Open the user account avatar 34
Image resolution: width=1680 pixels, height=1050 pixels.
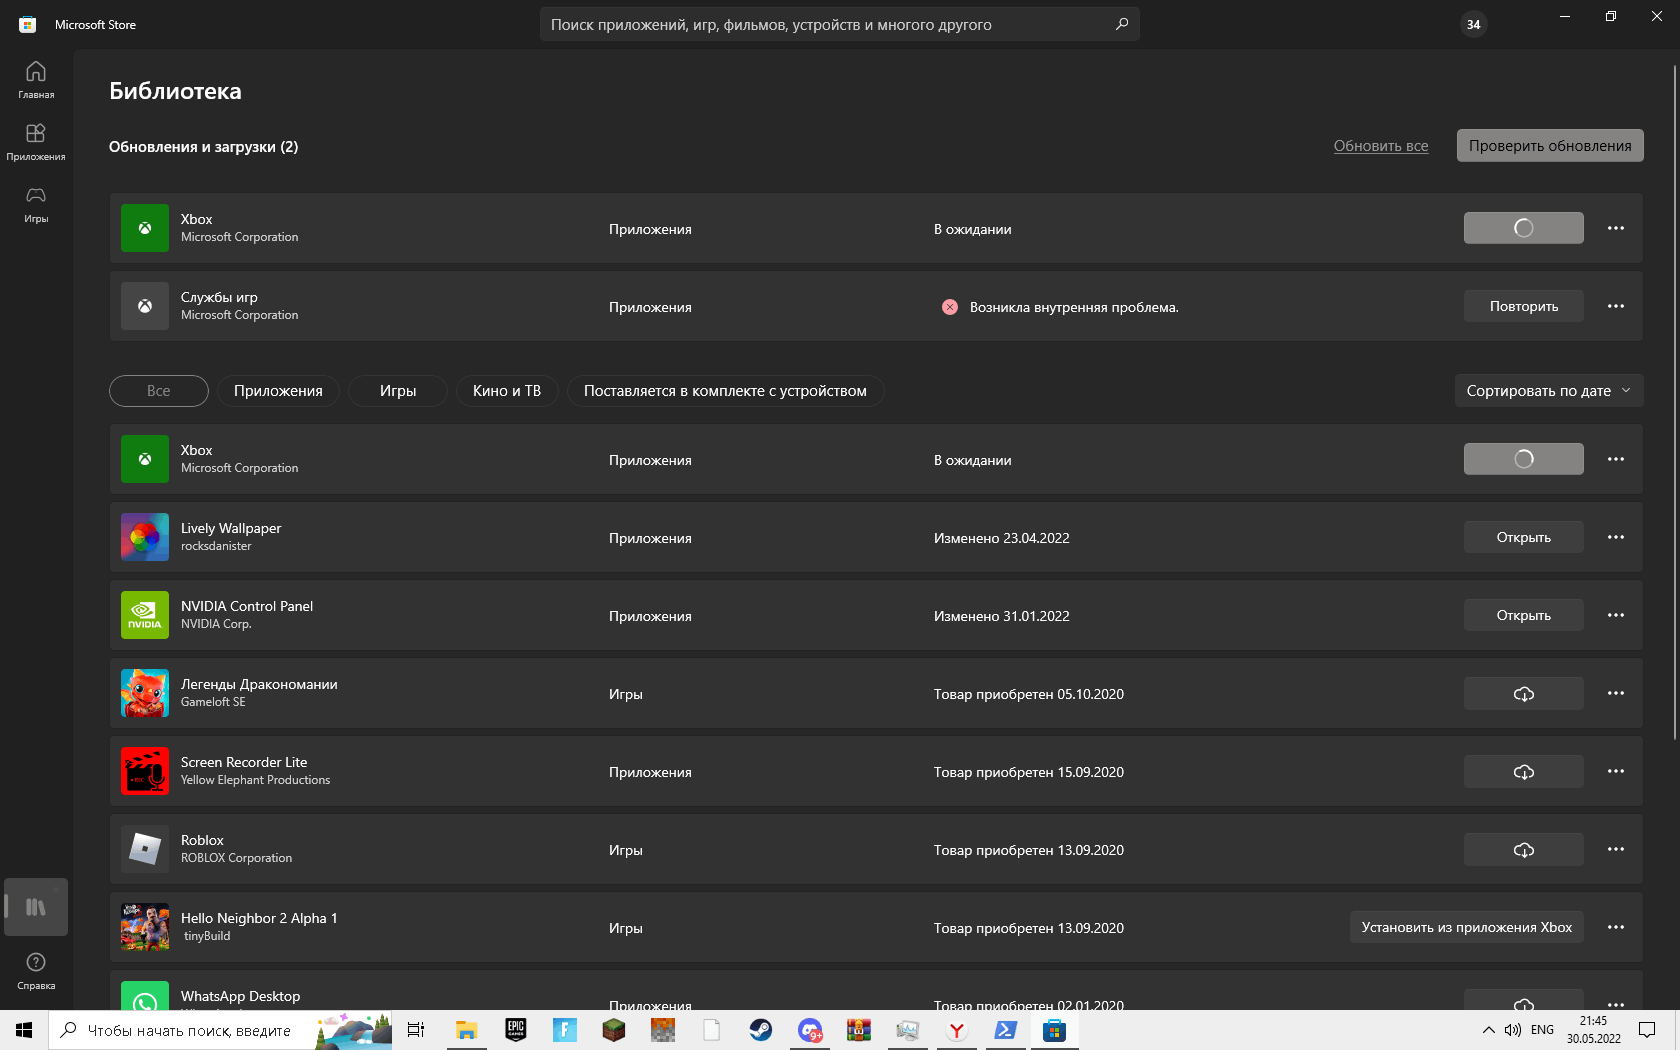[1473, 24]
